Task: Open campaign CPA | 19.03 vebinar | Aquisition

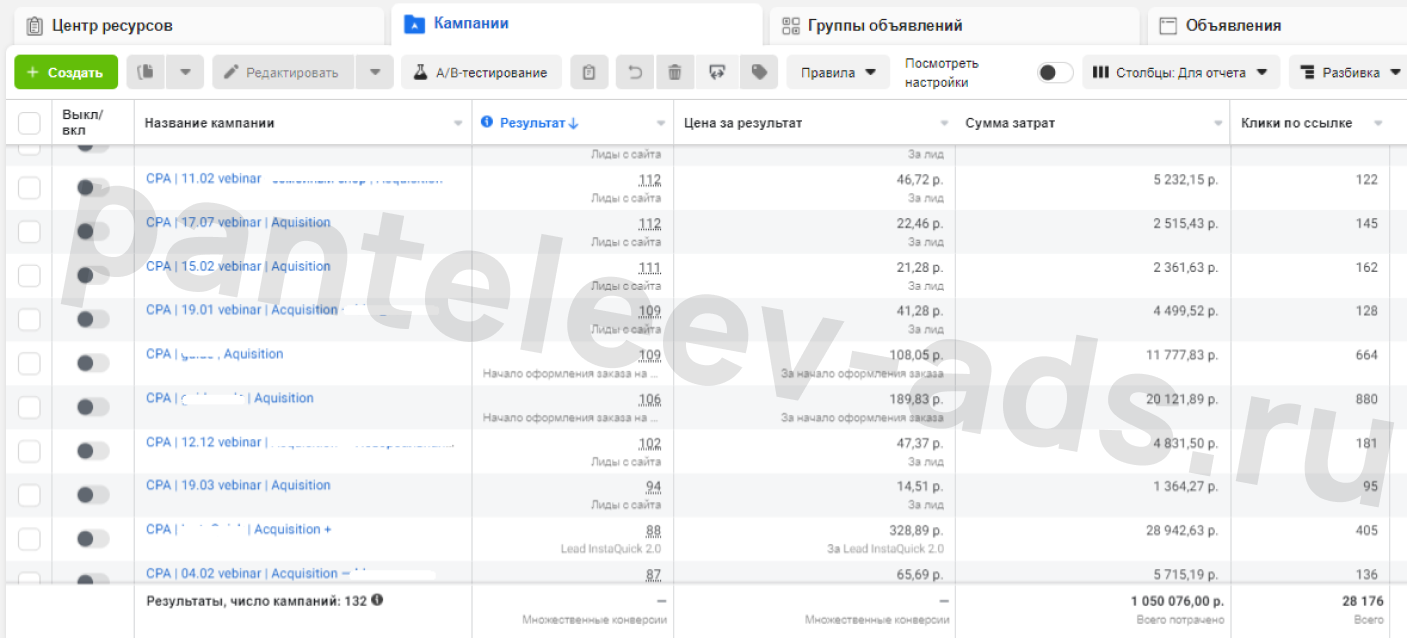Action: pos(238,485)
